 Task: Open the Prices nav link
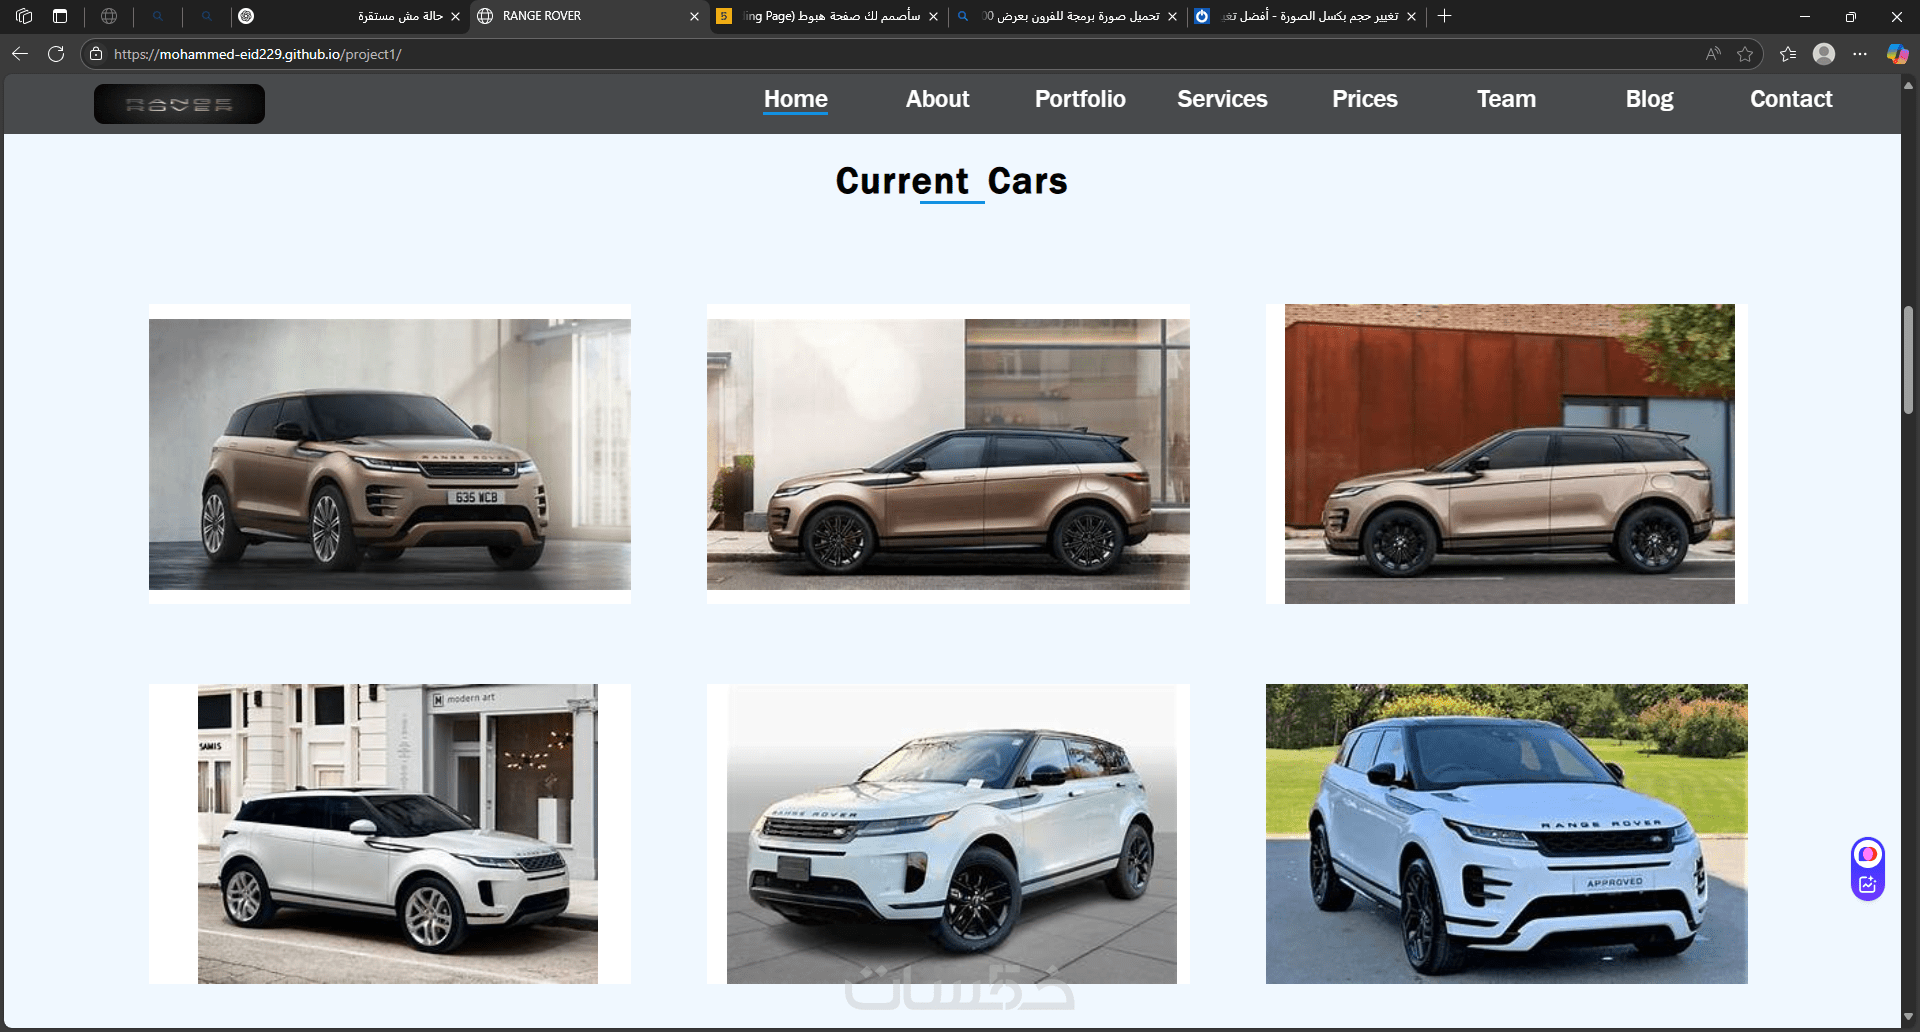tap(1365, 99)
